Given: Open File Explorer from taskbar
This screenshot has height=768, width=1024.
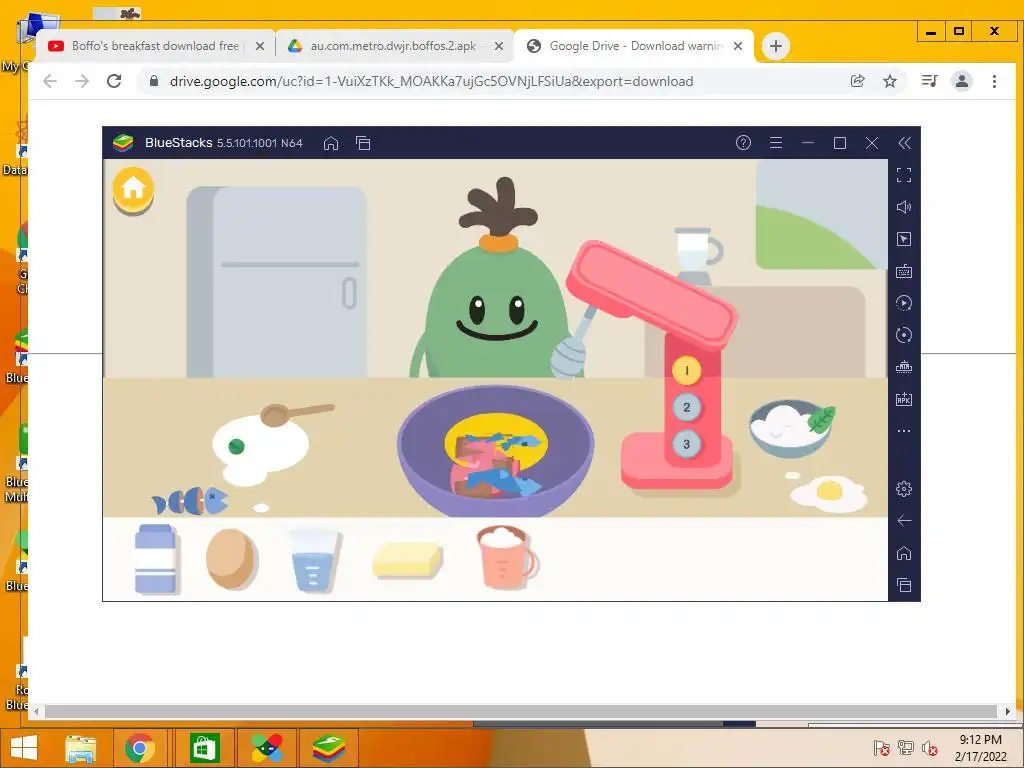Looking at the screenshot, I should (80, 748).
